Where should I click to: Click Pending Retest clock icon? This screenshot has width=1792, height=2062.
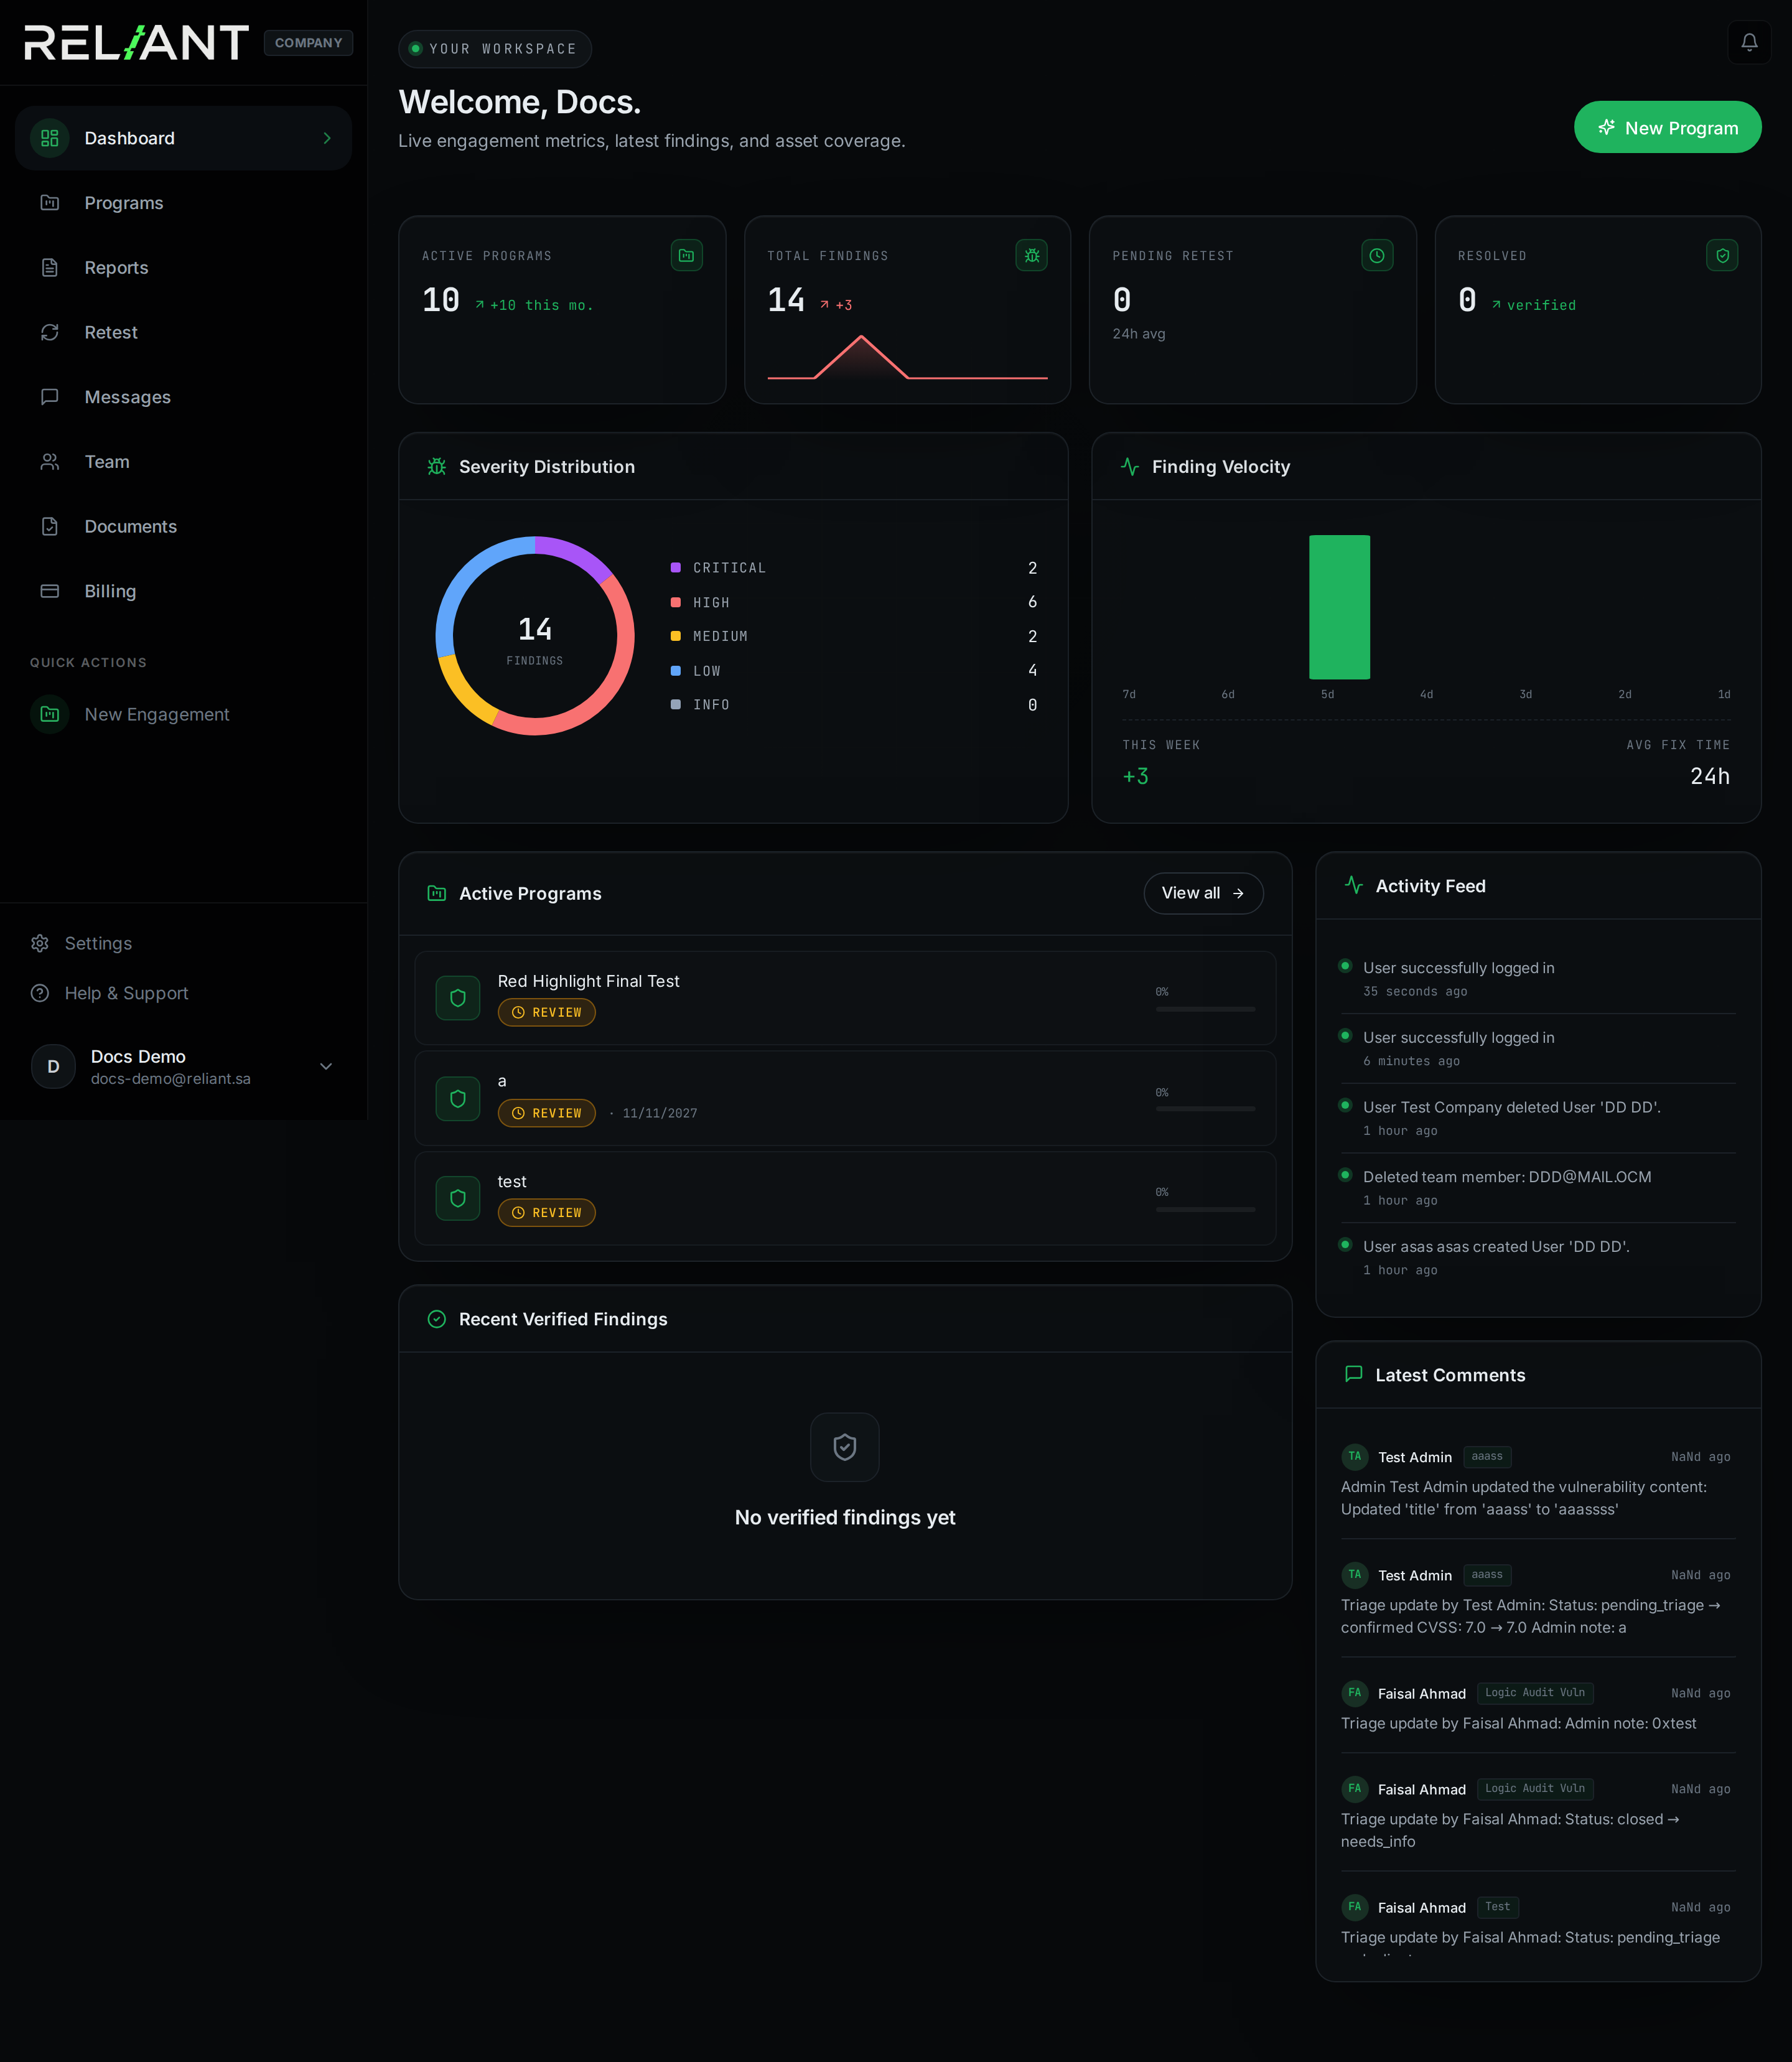(x=1377, y=256)
